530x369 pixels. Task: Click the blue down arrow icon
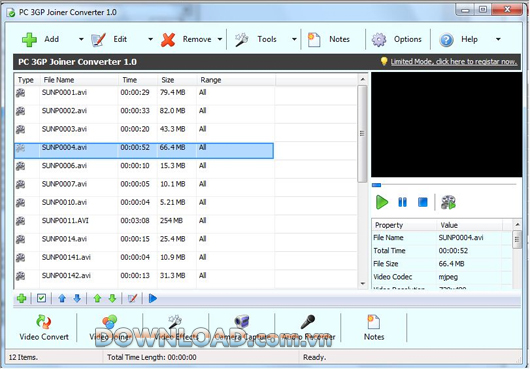[x=77, y=298]
